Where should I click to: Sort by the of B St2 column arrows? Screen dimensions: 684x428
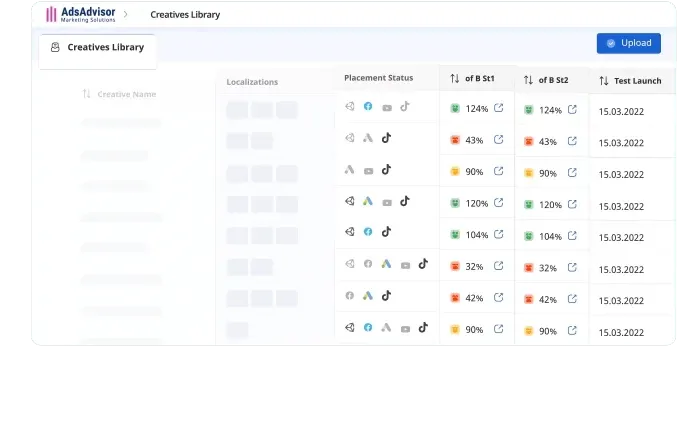528,80
